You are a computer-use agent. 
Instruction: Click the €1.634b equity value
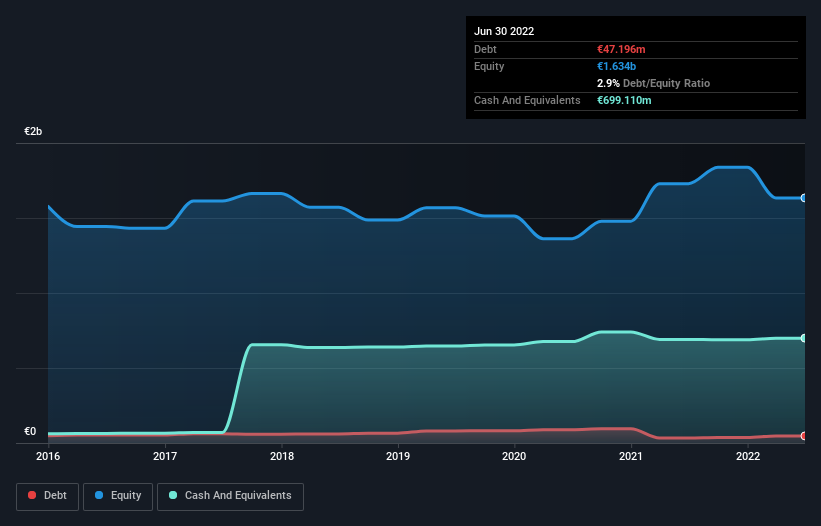click(616, 66)
